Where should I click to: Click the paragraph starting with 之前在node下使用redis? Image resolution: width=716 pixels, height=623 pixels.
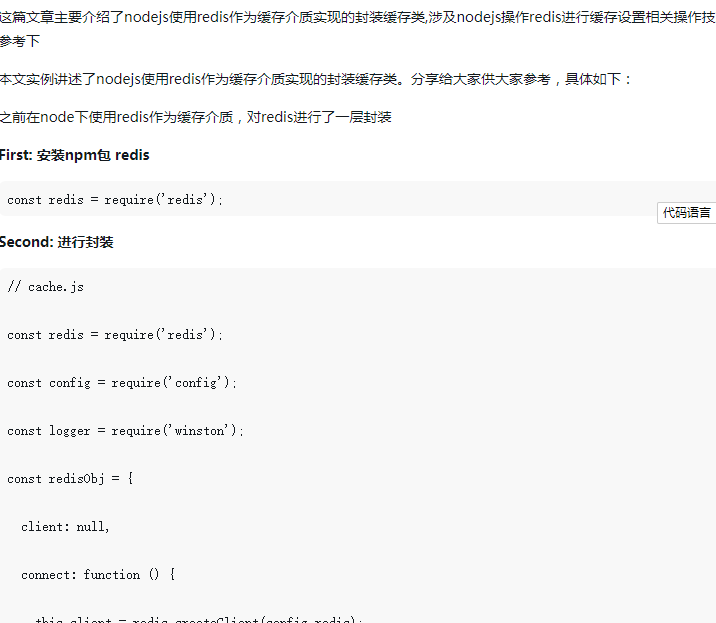point(195,117)
